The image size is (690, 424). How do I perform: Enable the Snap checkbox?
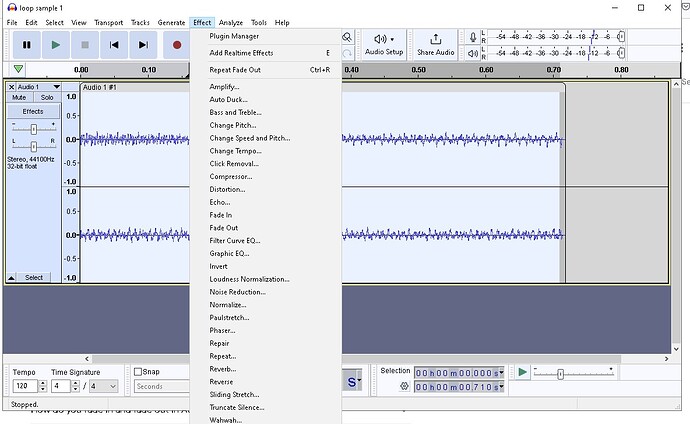pos(138,372)
